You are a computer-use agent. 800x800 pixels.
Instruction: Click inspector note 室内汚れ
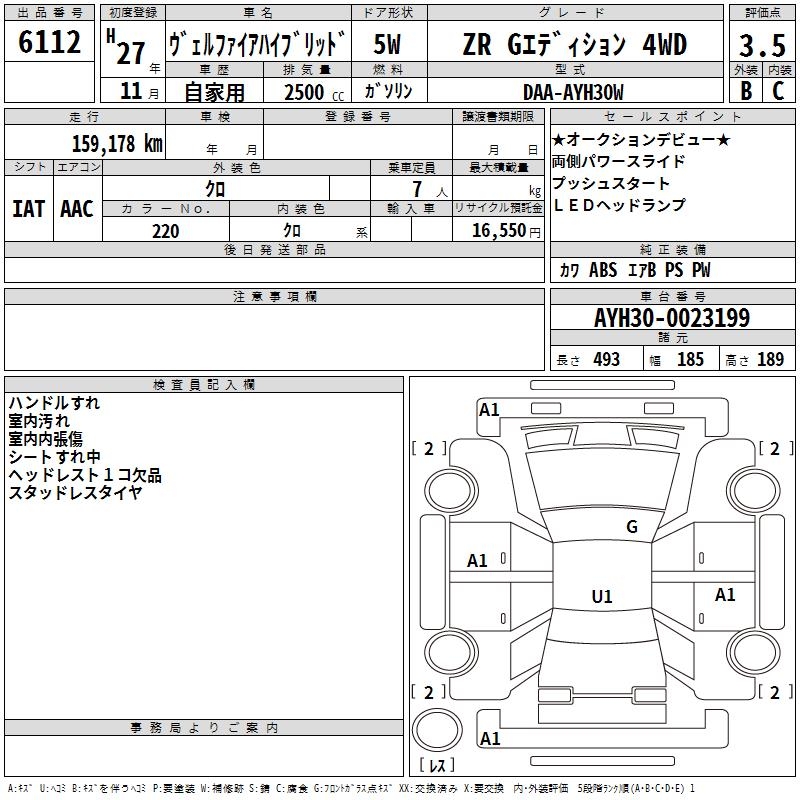[x=39, y=421]
